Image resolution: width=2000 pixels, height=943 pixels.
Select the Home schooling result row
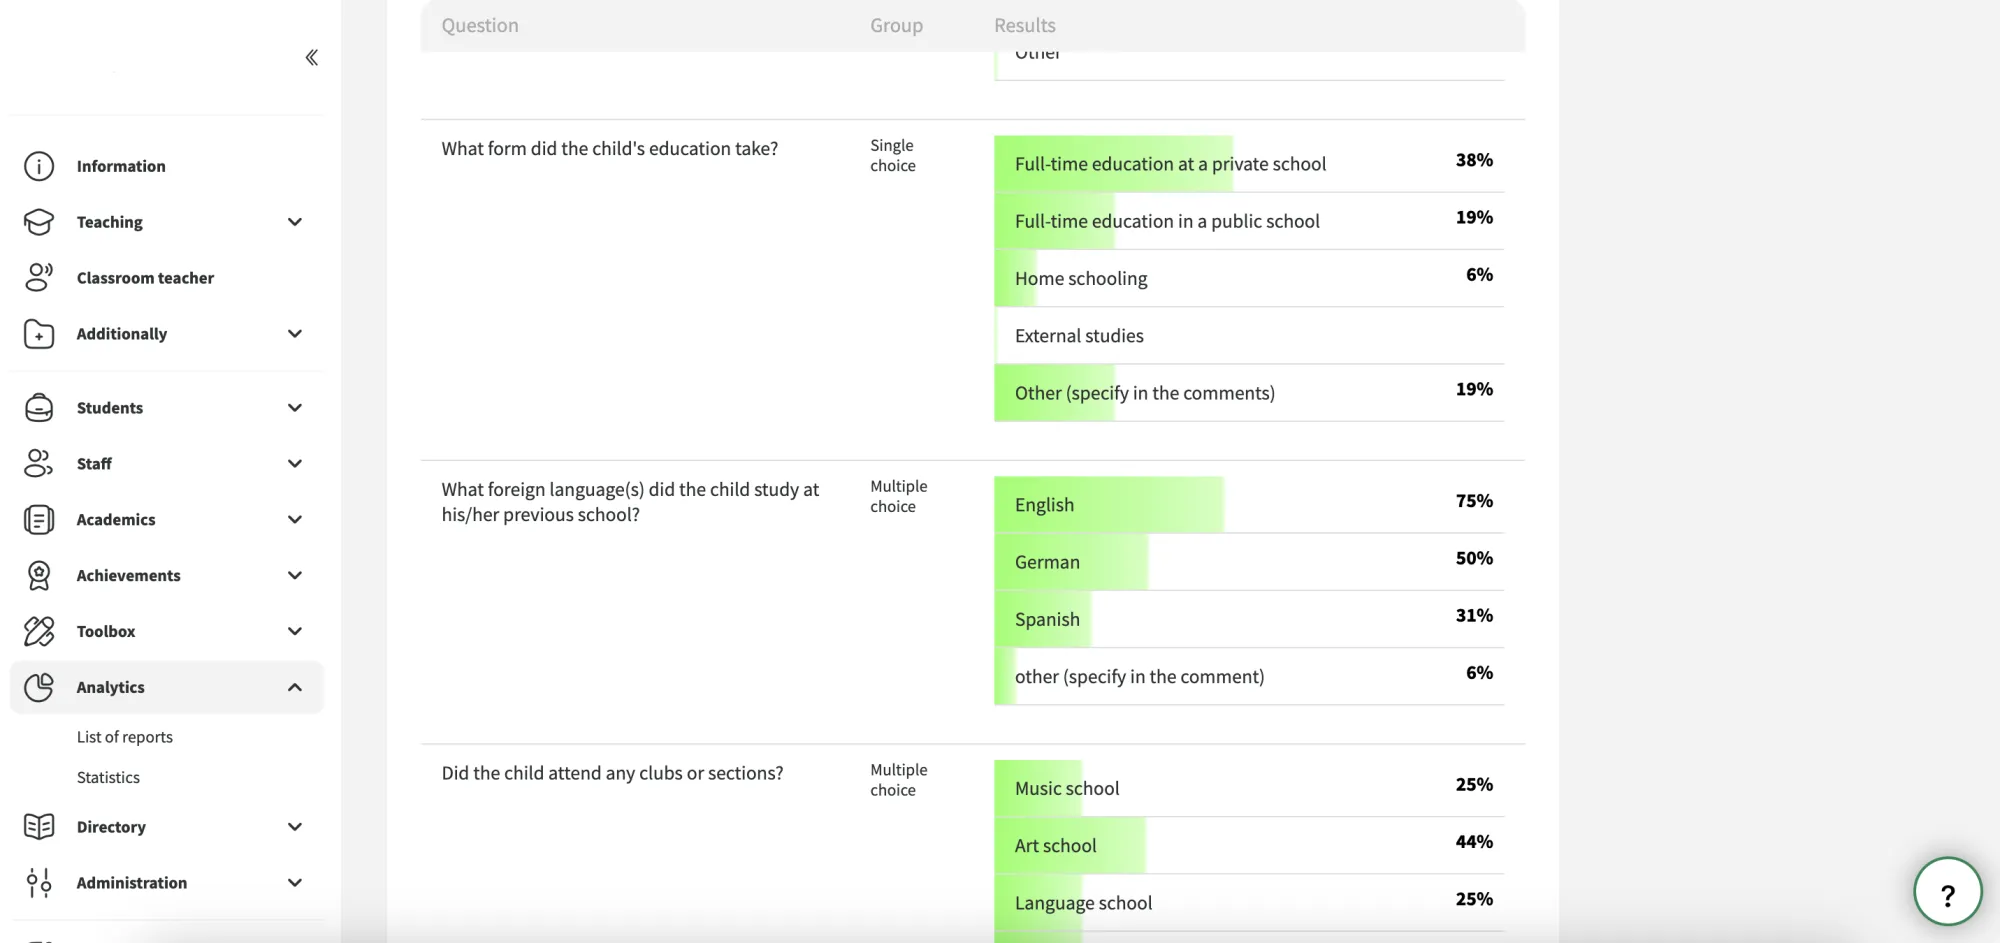click(x=1249, y=278)
